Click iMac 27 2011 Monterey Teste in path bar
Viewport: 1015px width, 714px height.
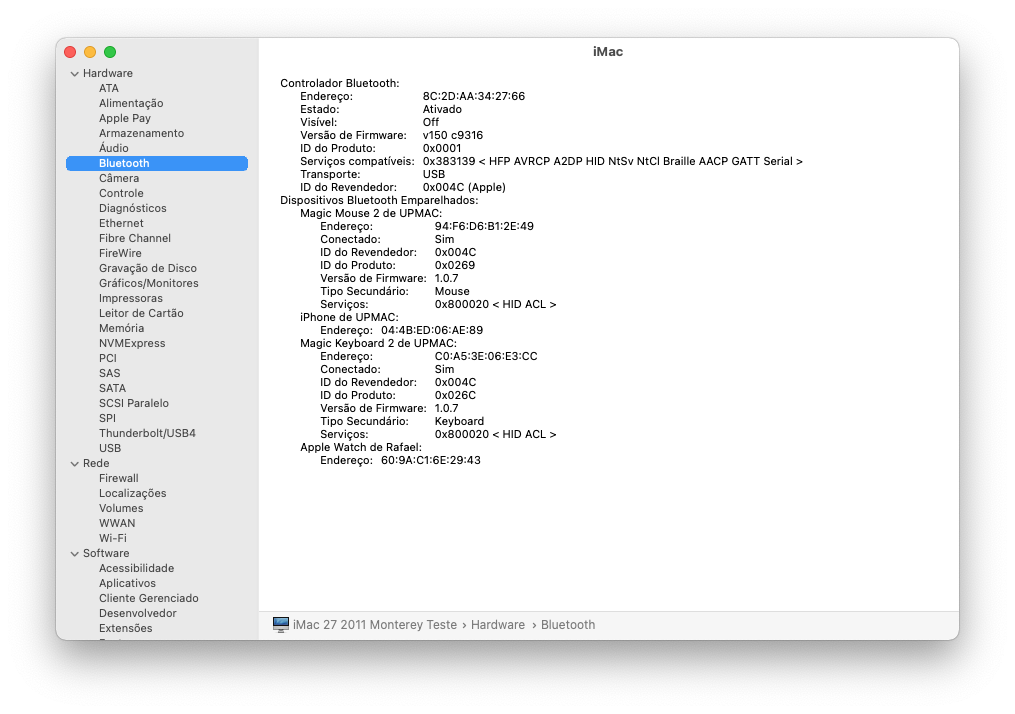[375, 625]
